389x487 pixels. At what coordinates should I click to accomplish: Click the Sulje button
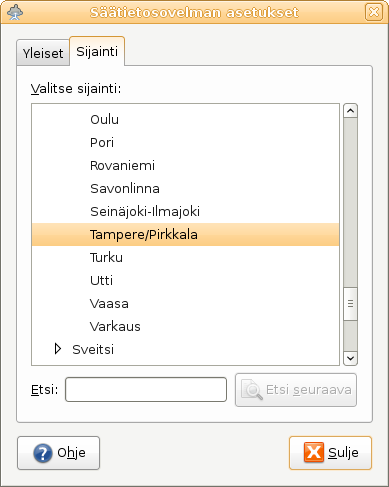[330, 453]
